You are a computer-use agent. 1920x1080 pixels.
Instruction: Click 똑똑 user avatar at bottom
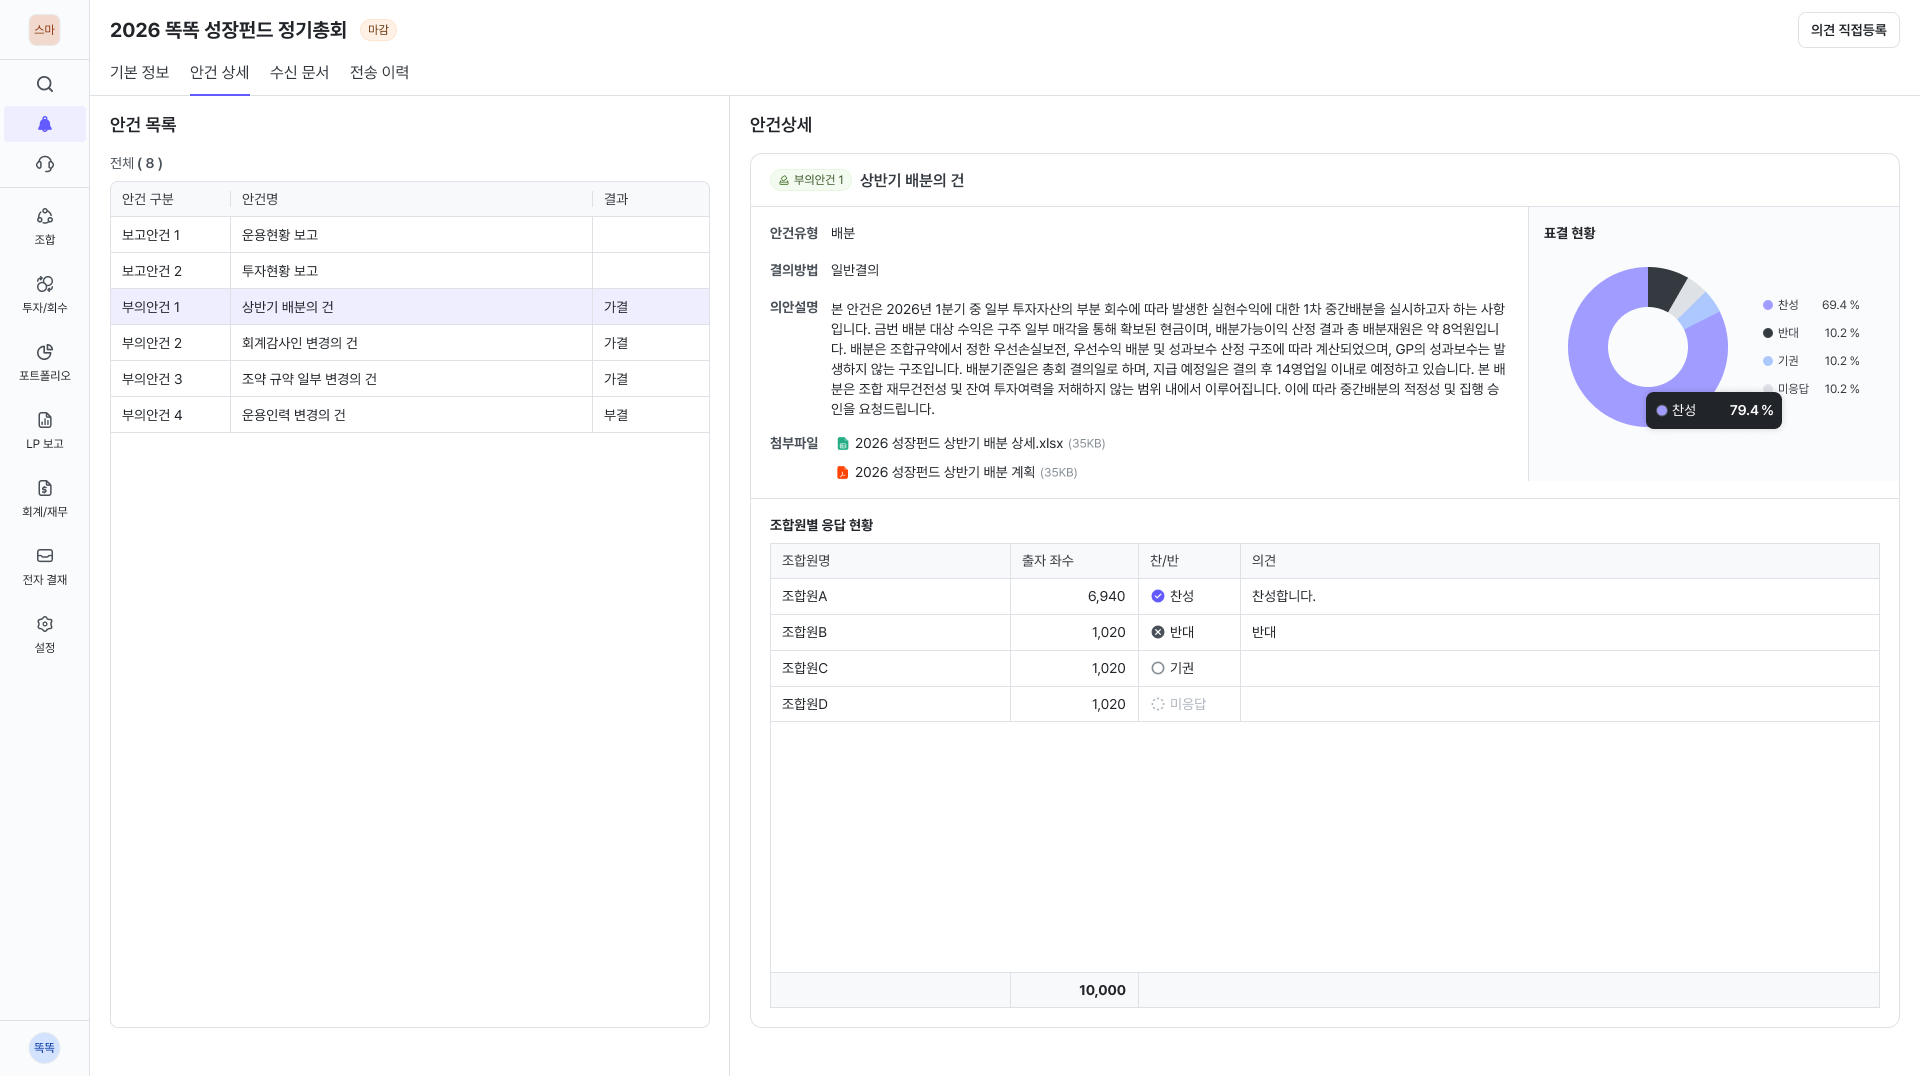(44, 1047)
